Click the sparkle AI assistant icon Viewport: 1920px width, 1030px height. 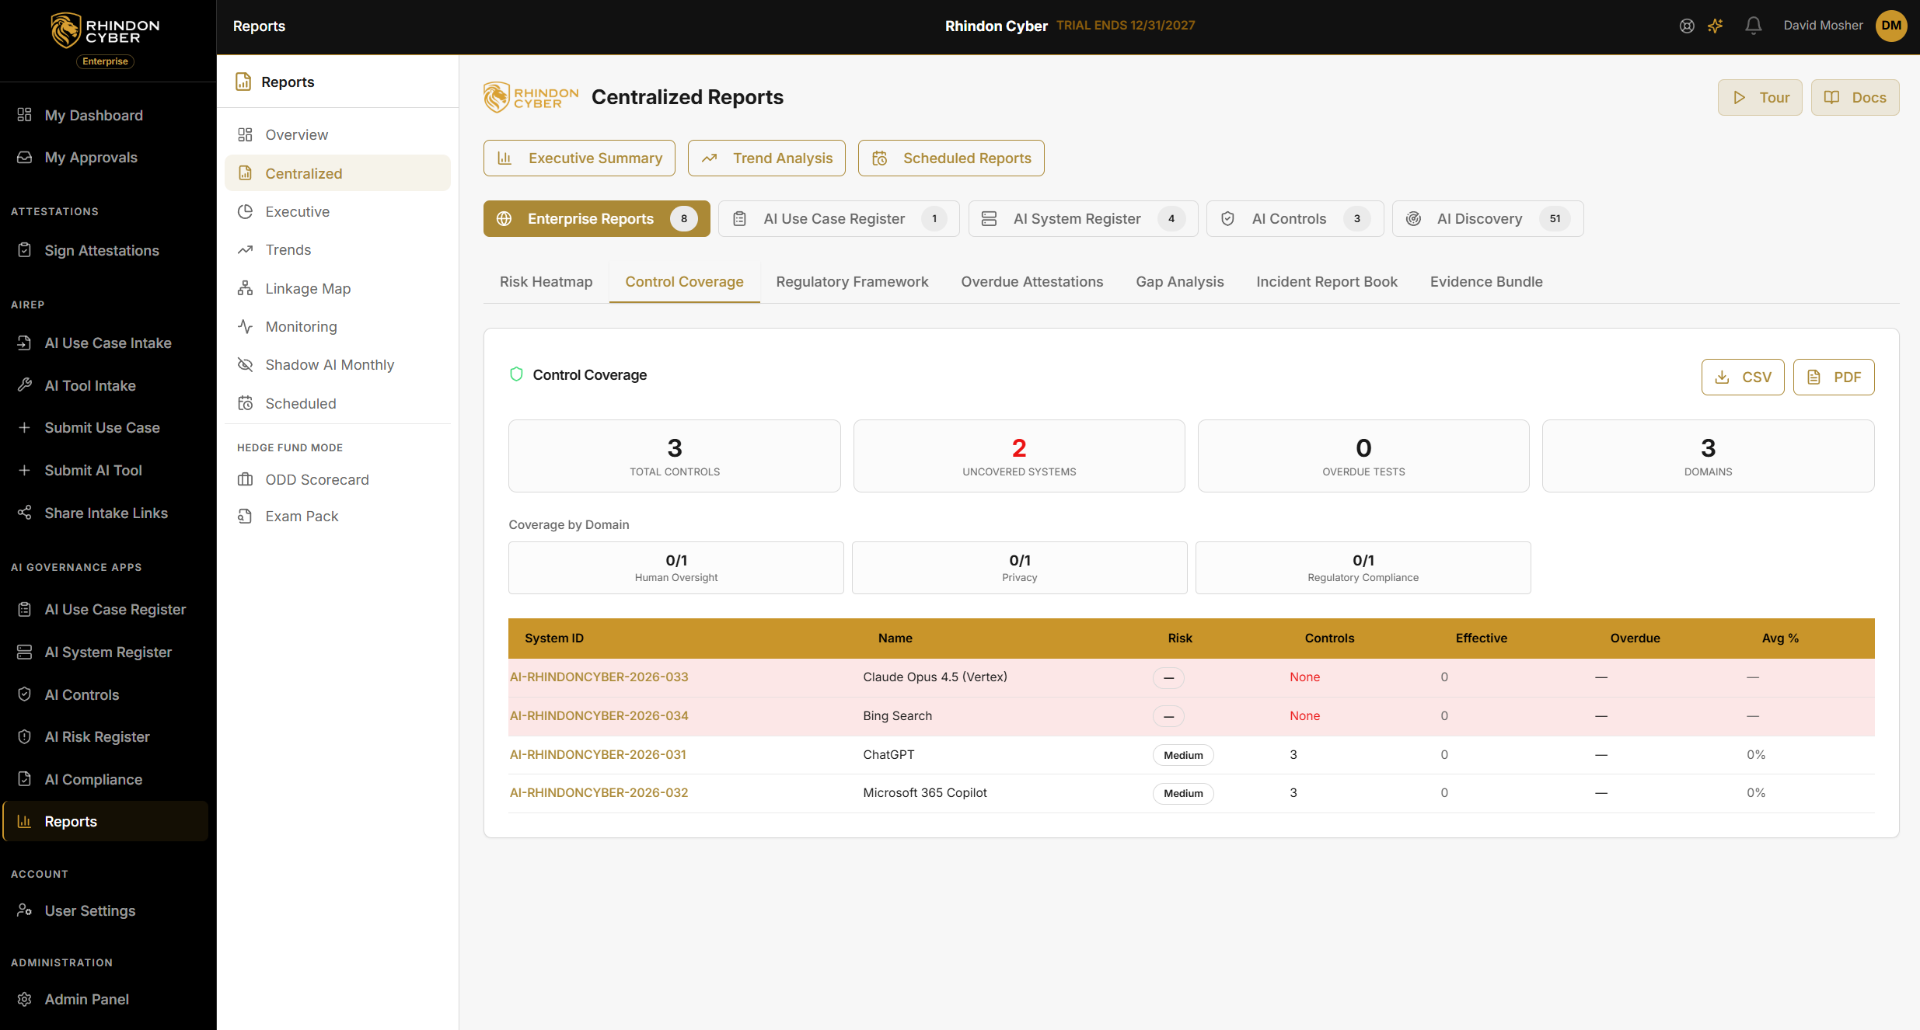pyautogui.click(x=1716, y=26)
